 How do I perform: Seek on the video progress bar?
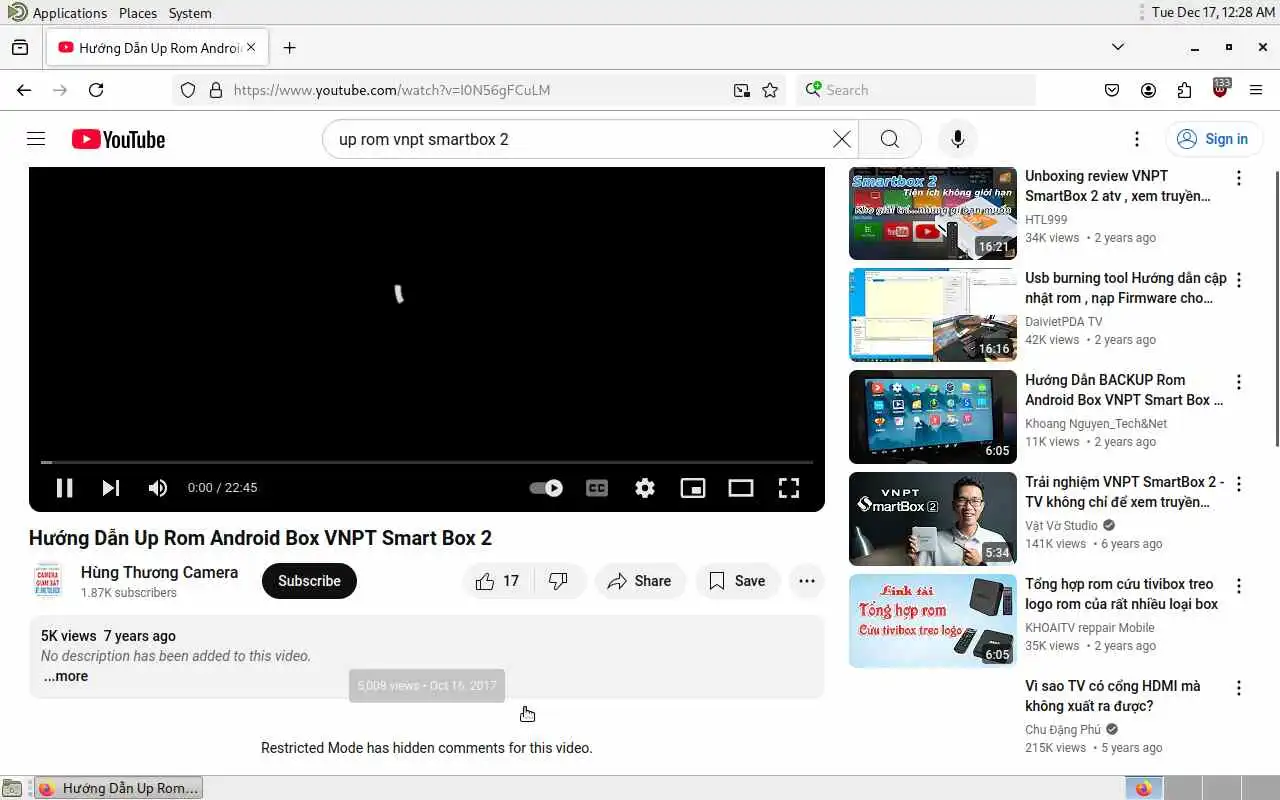(x=427, y=462)
